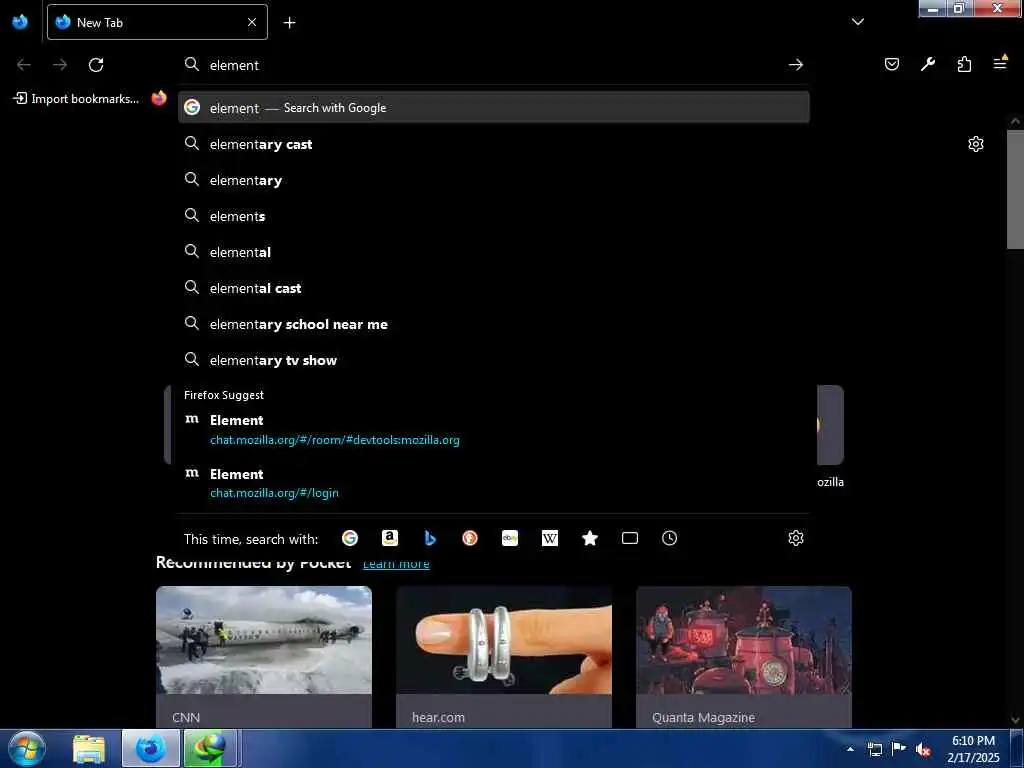Open a new tab with the plus button

[289, 23]
